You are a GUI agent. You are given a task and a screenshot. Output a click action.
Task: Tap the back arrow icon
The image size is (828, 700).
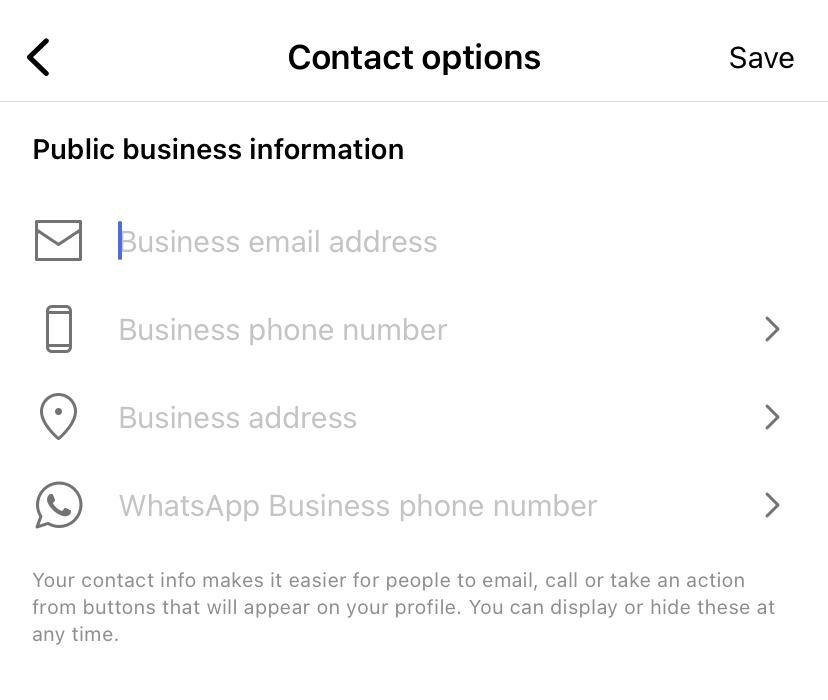38,58
